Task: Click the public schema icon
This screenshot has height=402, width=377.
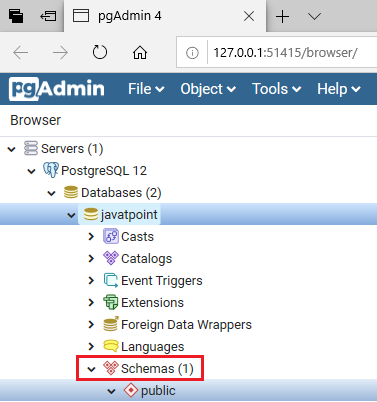Action: click(x=131, y=390)
